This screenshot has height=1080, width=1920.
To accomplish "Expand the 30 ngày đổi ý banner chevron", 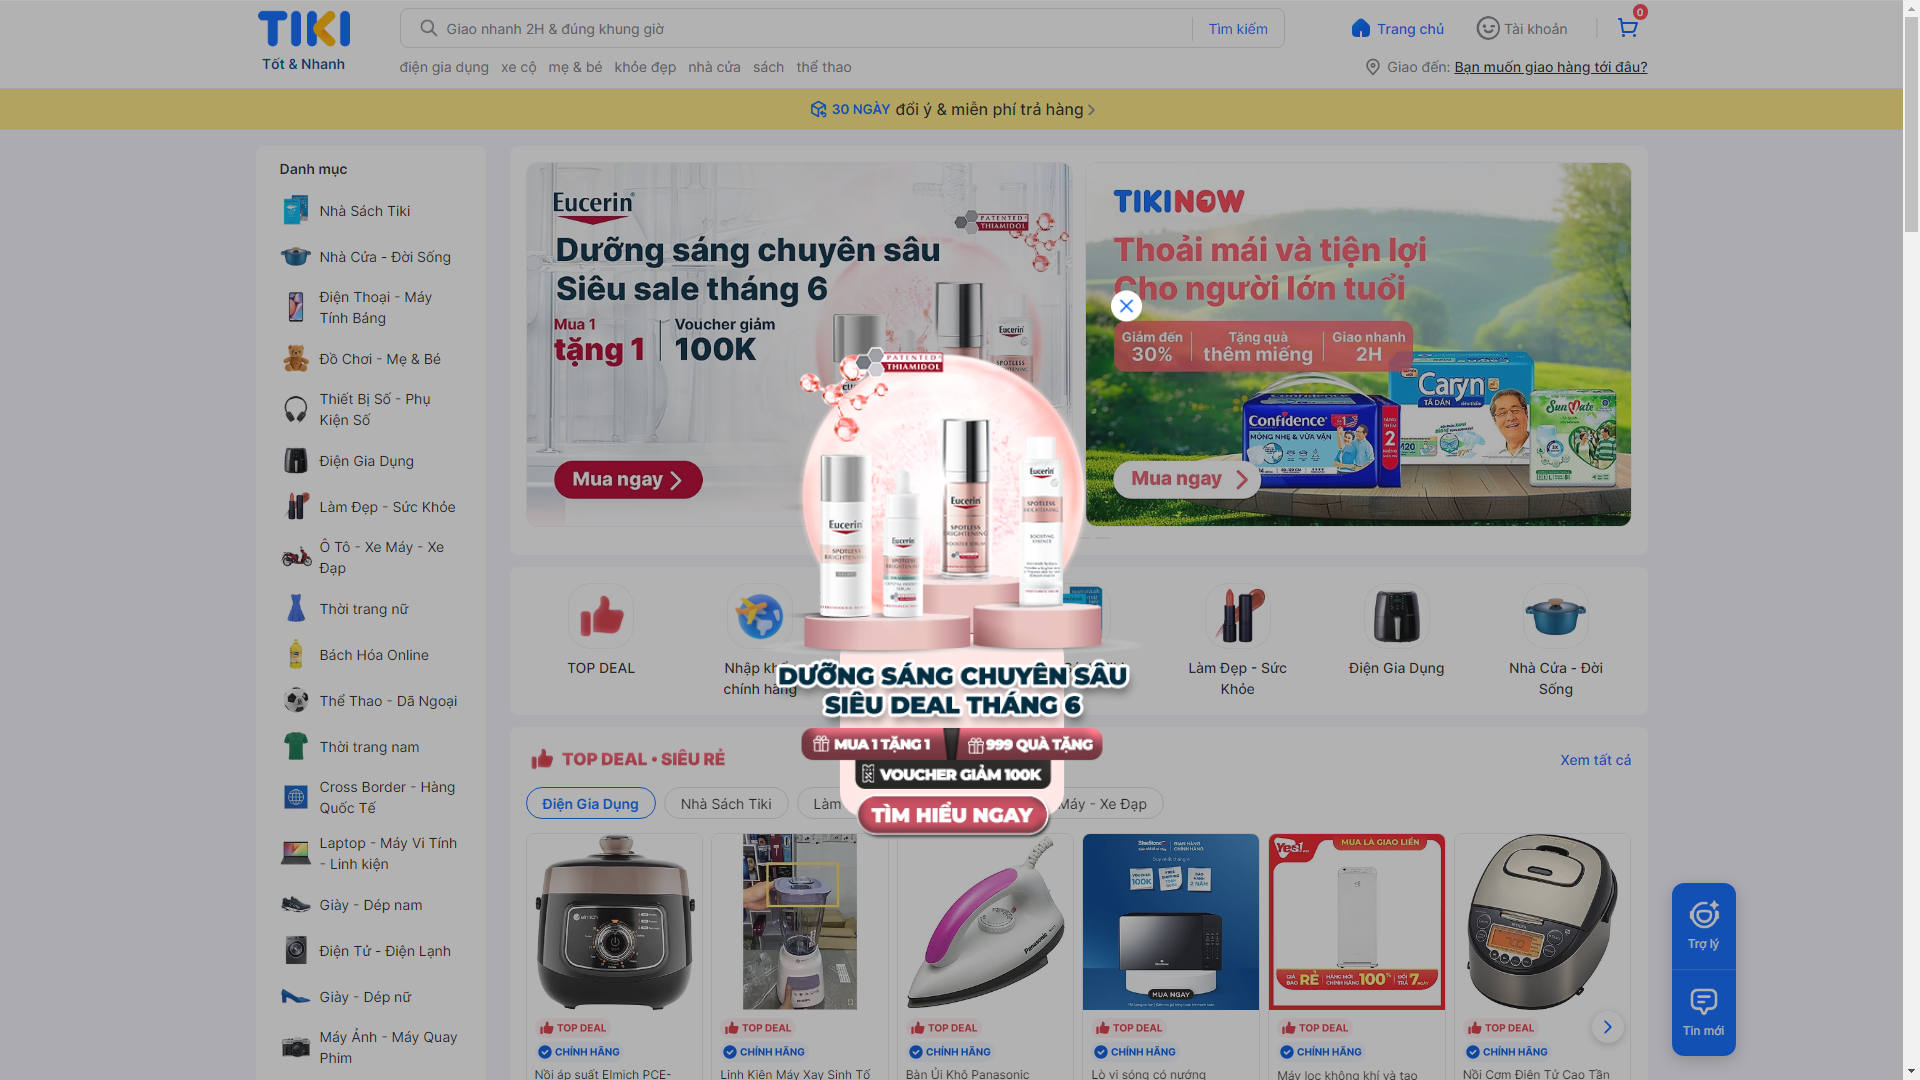I will click(x=1091, y=110).
